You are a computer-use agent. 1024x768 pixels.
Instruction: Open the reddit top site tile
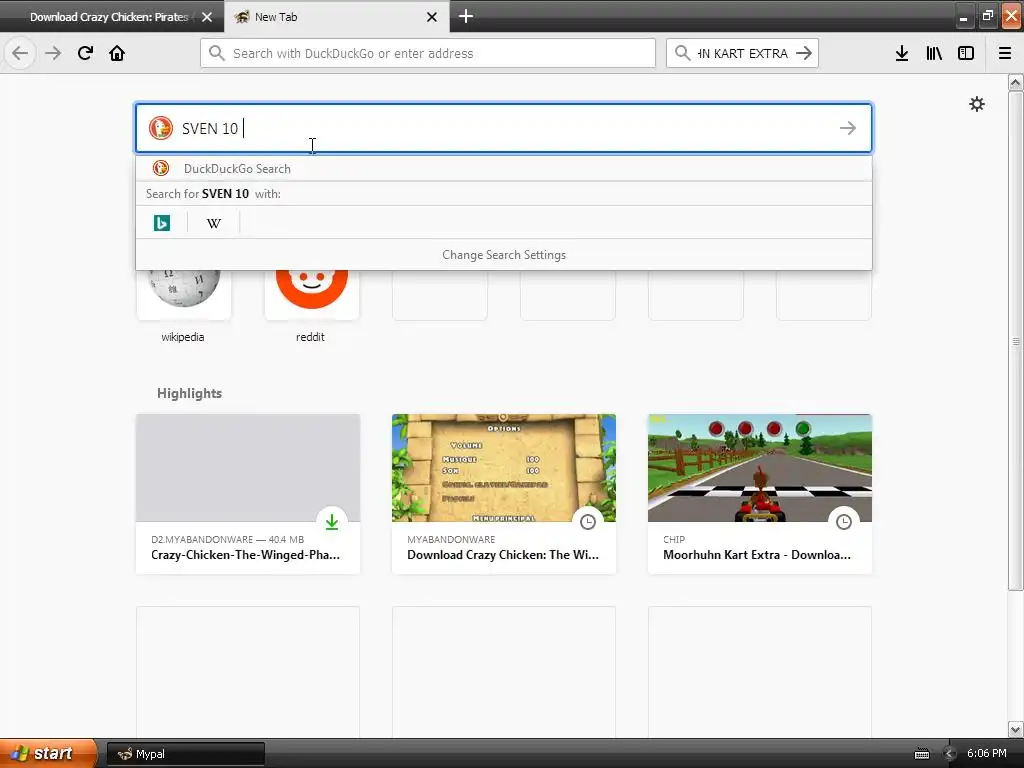pyautogui.click(x=312, y=295)
